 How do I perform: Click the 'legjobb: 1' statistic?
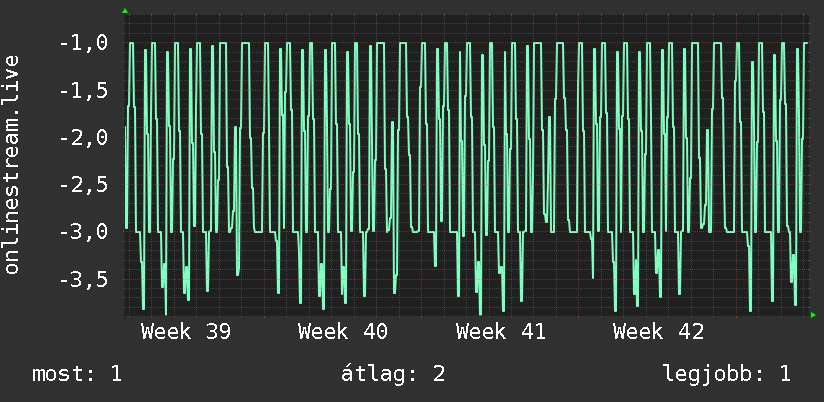727,374
